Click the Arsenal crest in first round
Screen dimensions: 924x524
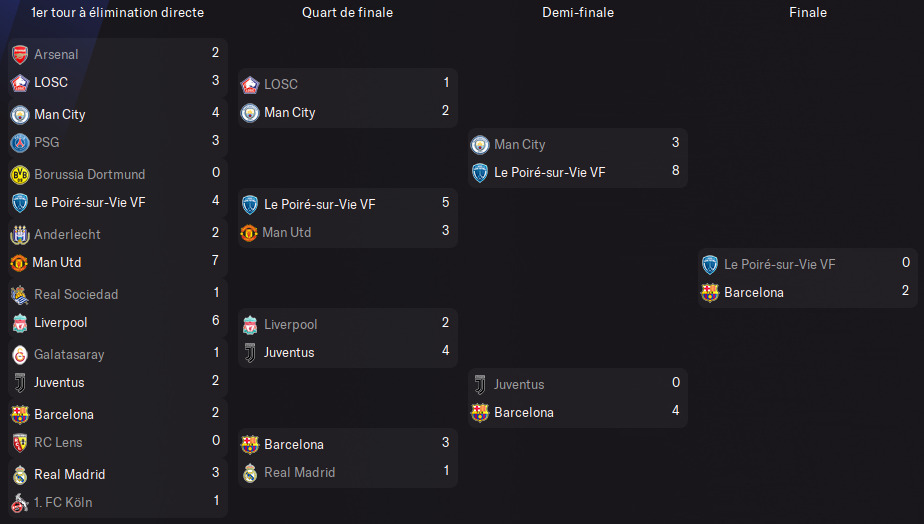coord(20,54)
